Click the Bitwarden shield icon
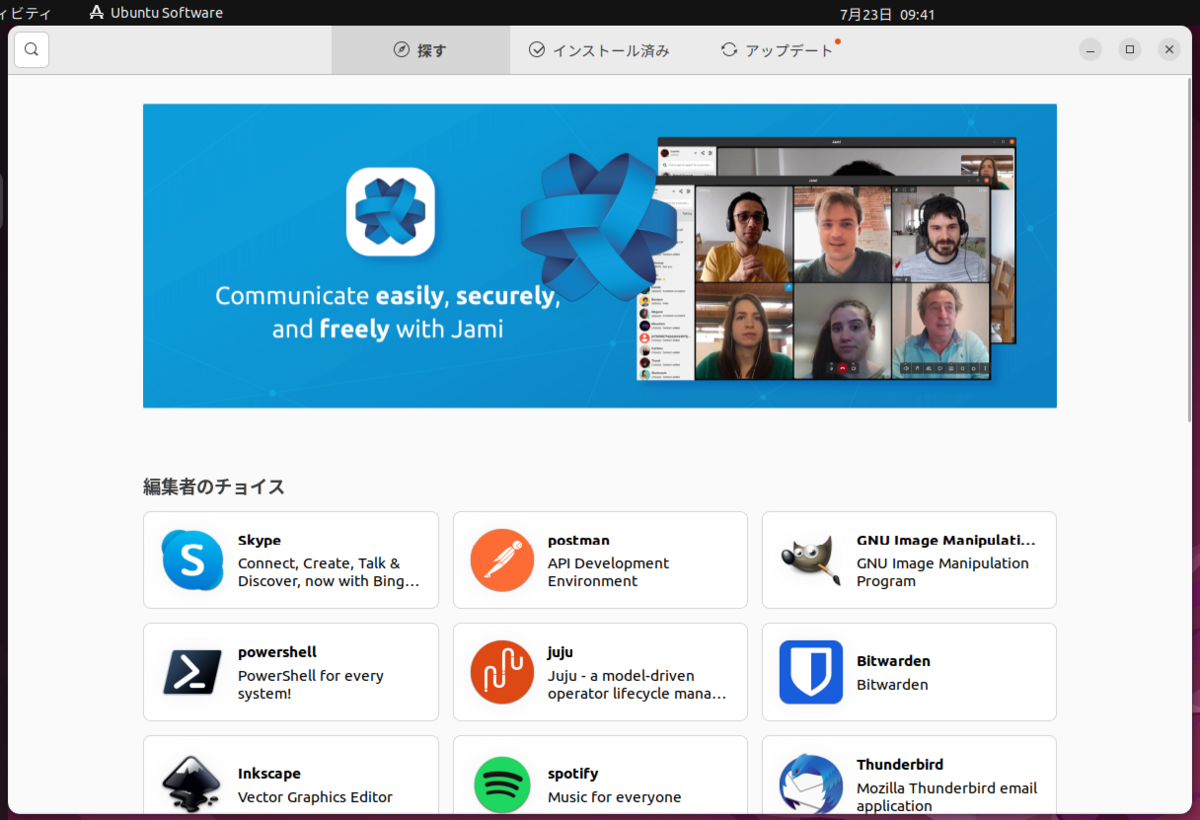1200x820 pixels. click(x=811, y=672)
